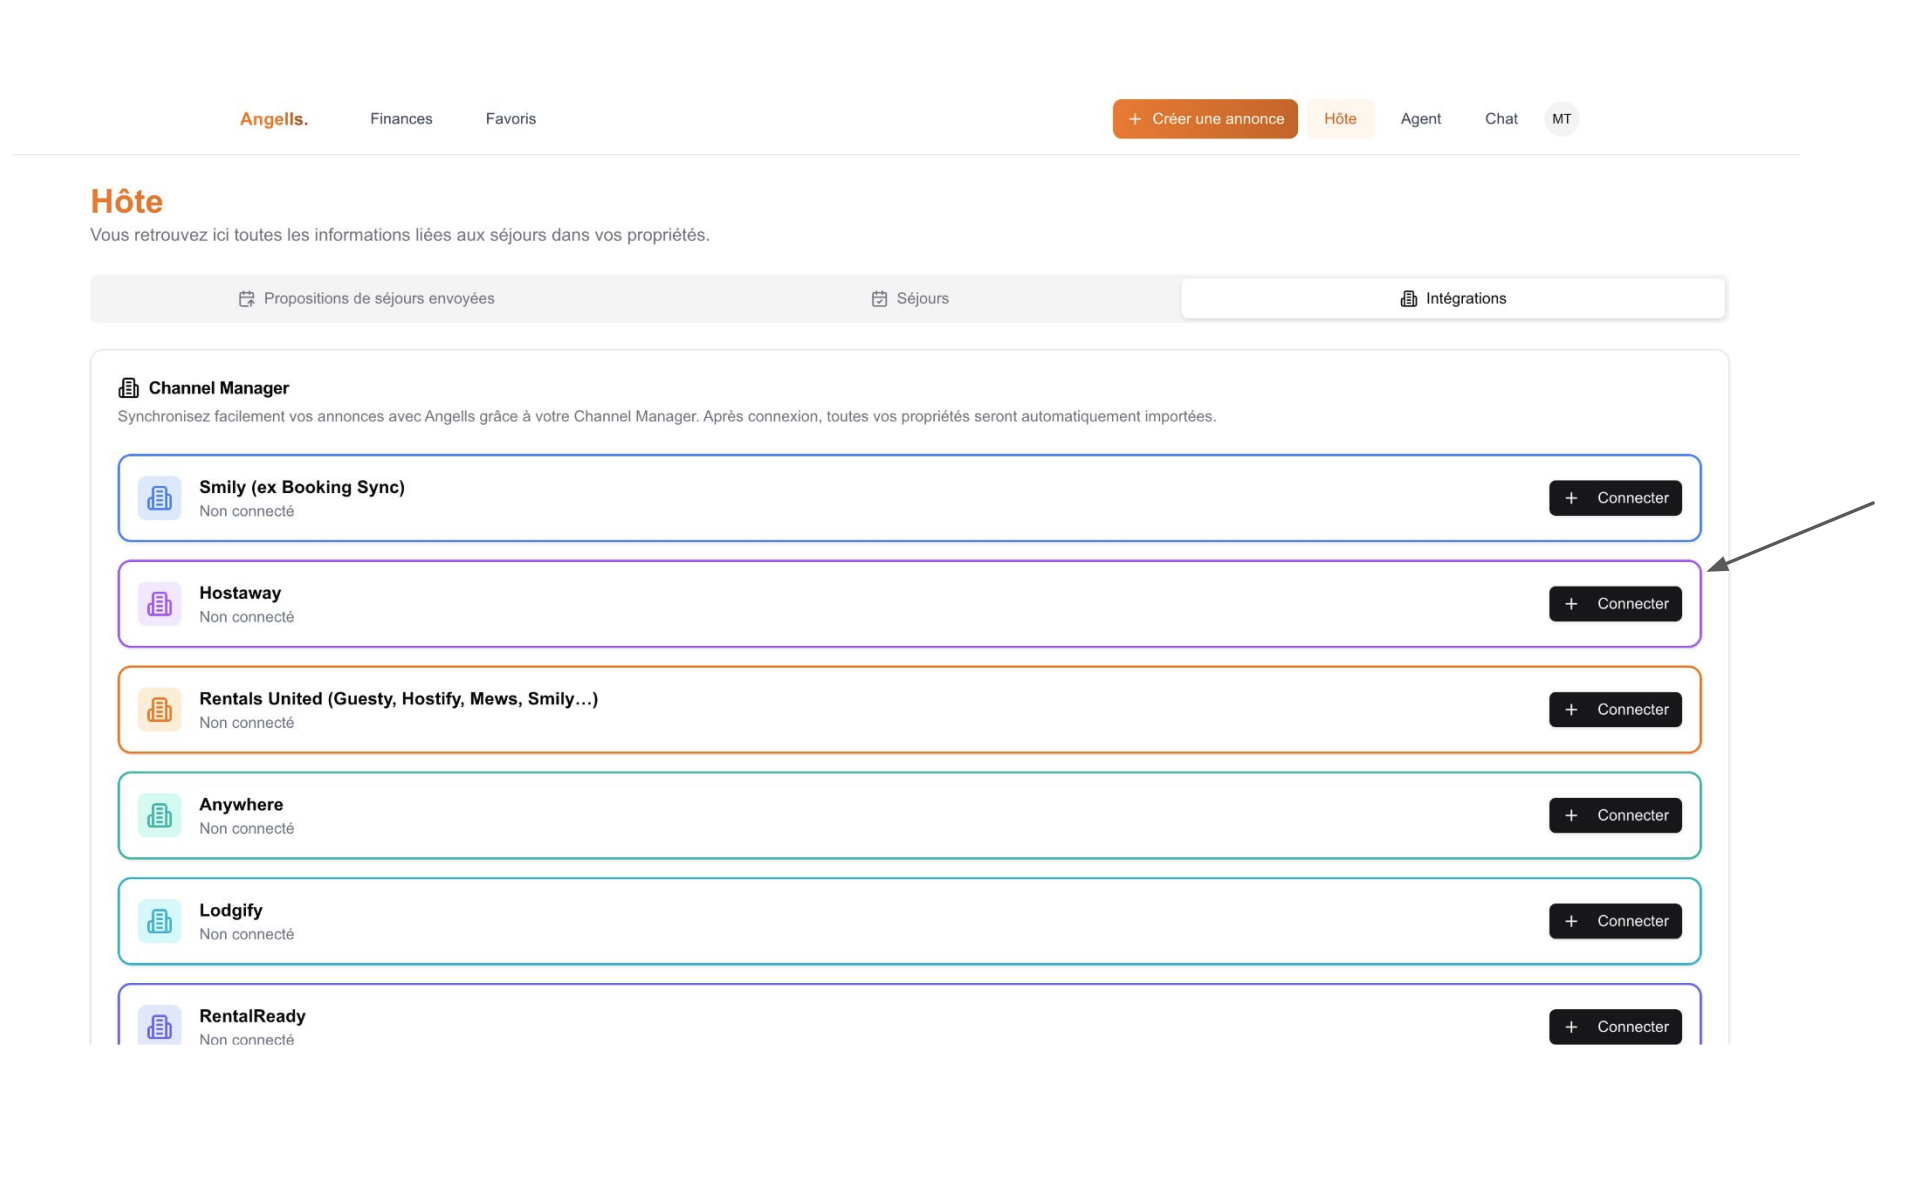Open the Finances menu
The width and height of the screenshot is (1908, 1182).
[401, 119]
